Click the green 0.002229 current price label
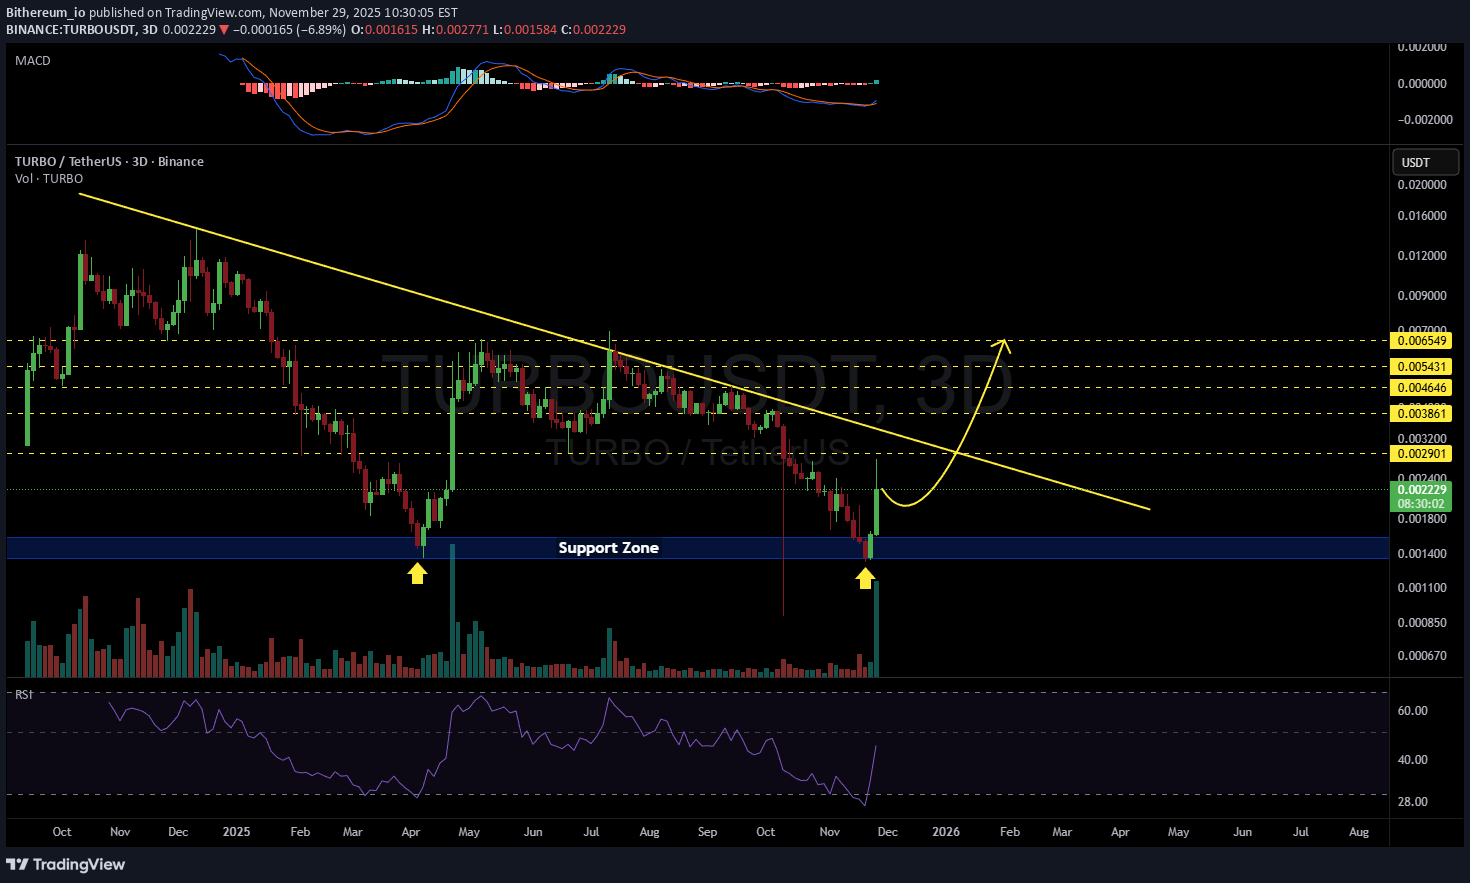This screenshot has height=883, width=1470. (x=1422, y=490)
